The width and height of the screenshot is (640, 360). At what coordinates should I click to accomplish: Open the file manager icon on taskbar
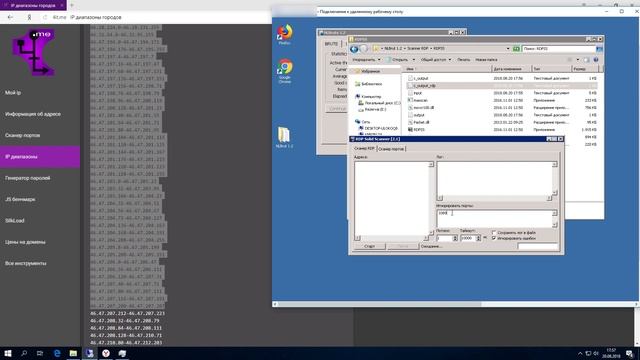tap(73, 353)
